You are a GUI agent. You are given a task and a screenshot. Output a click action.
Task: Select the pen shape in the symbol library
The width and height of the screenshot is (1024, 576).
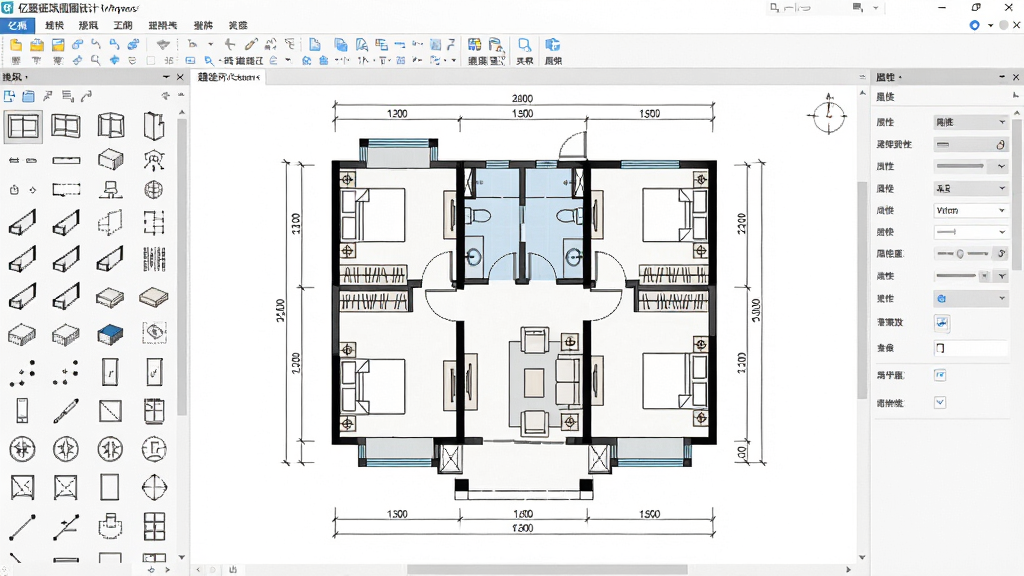[66, 411]
